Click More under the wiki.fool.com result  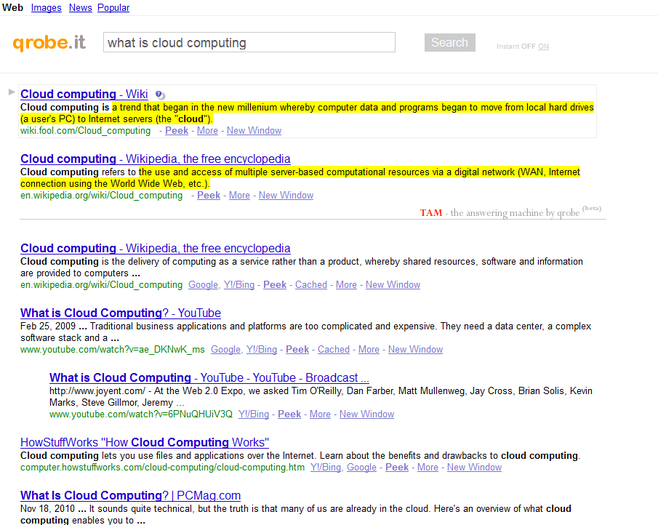pyautogui.click(x=207, y=131)
